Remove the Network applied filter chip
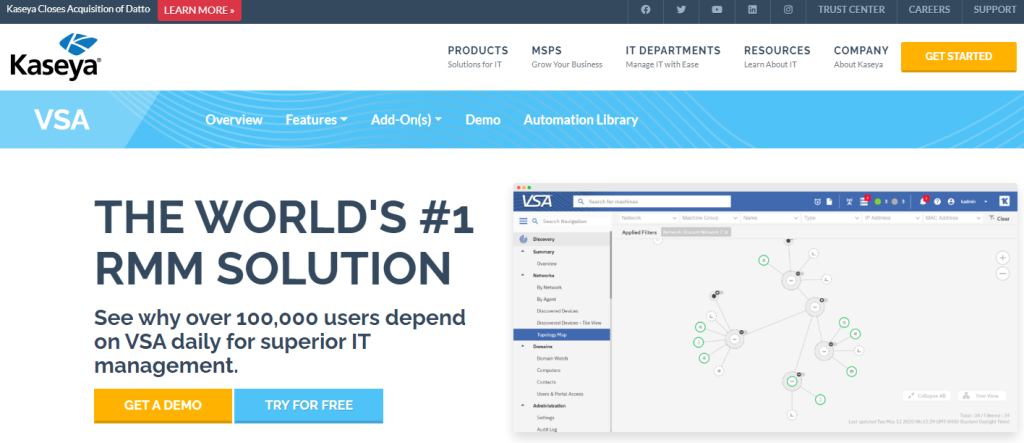1024x443 pixels. [726, 232]
